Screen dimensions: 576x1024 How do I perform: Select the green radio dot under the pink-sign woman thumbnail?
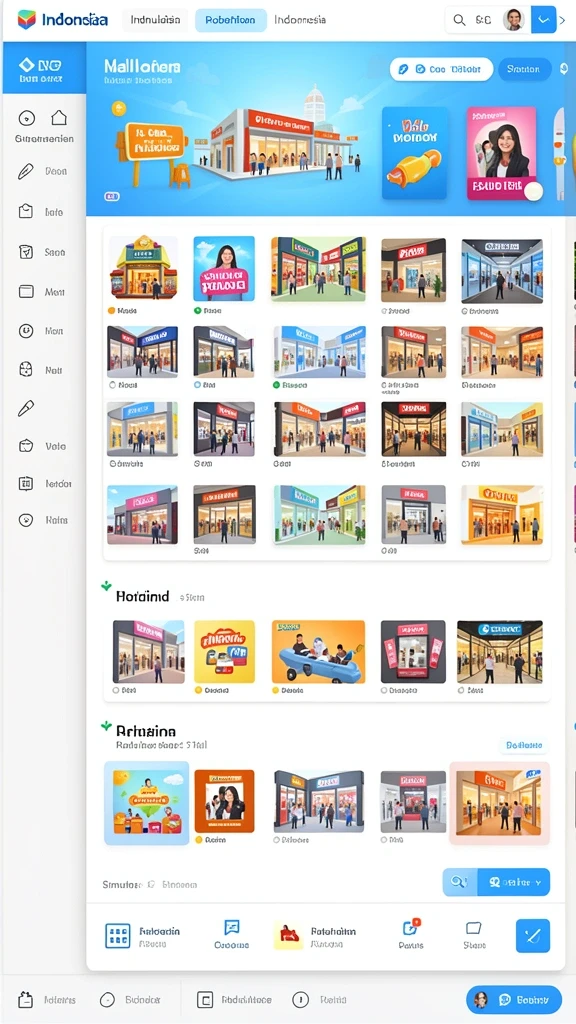[198, 311]
